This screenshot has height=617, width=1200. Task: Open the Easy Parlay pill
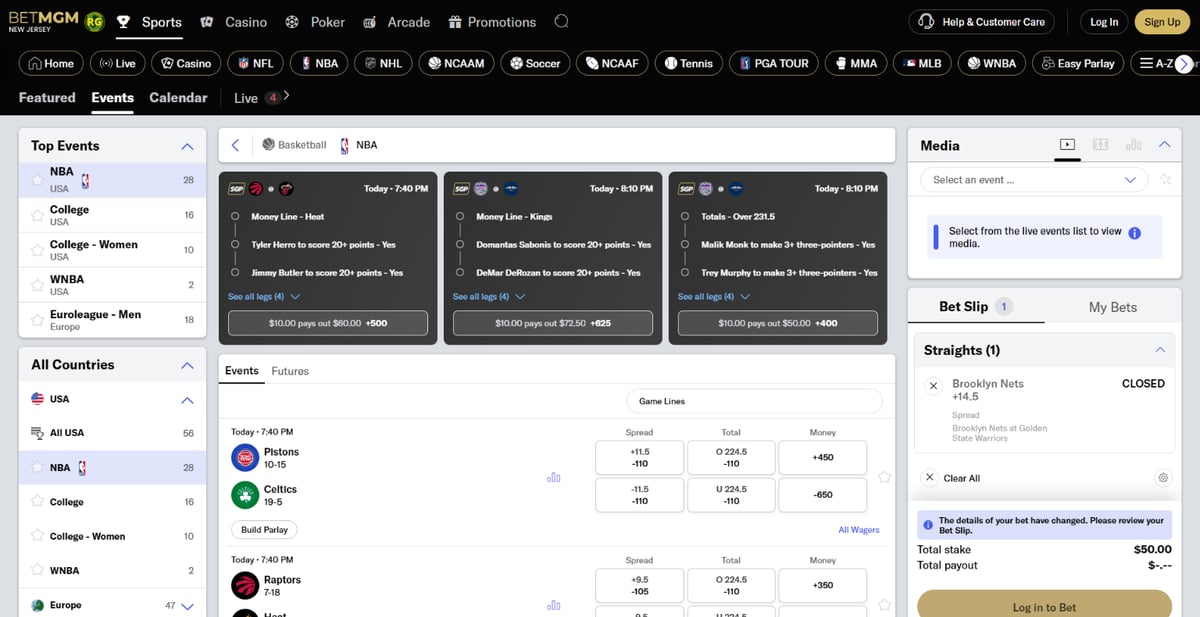[1078, 63]
